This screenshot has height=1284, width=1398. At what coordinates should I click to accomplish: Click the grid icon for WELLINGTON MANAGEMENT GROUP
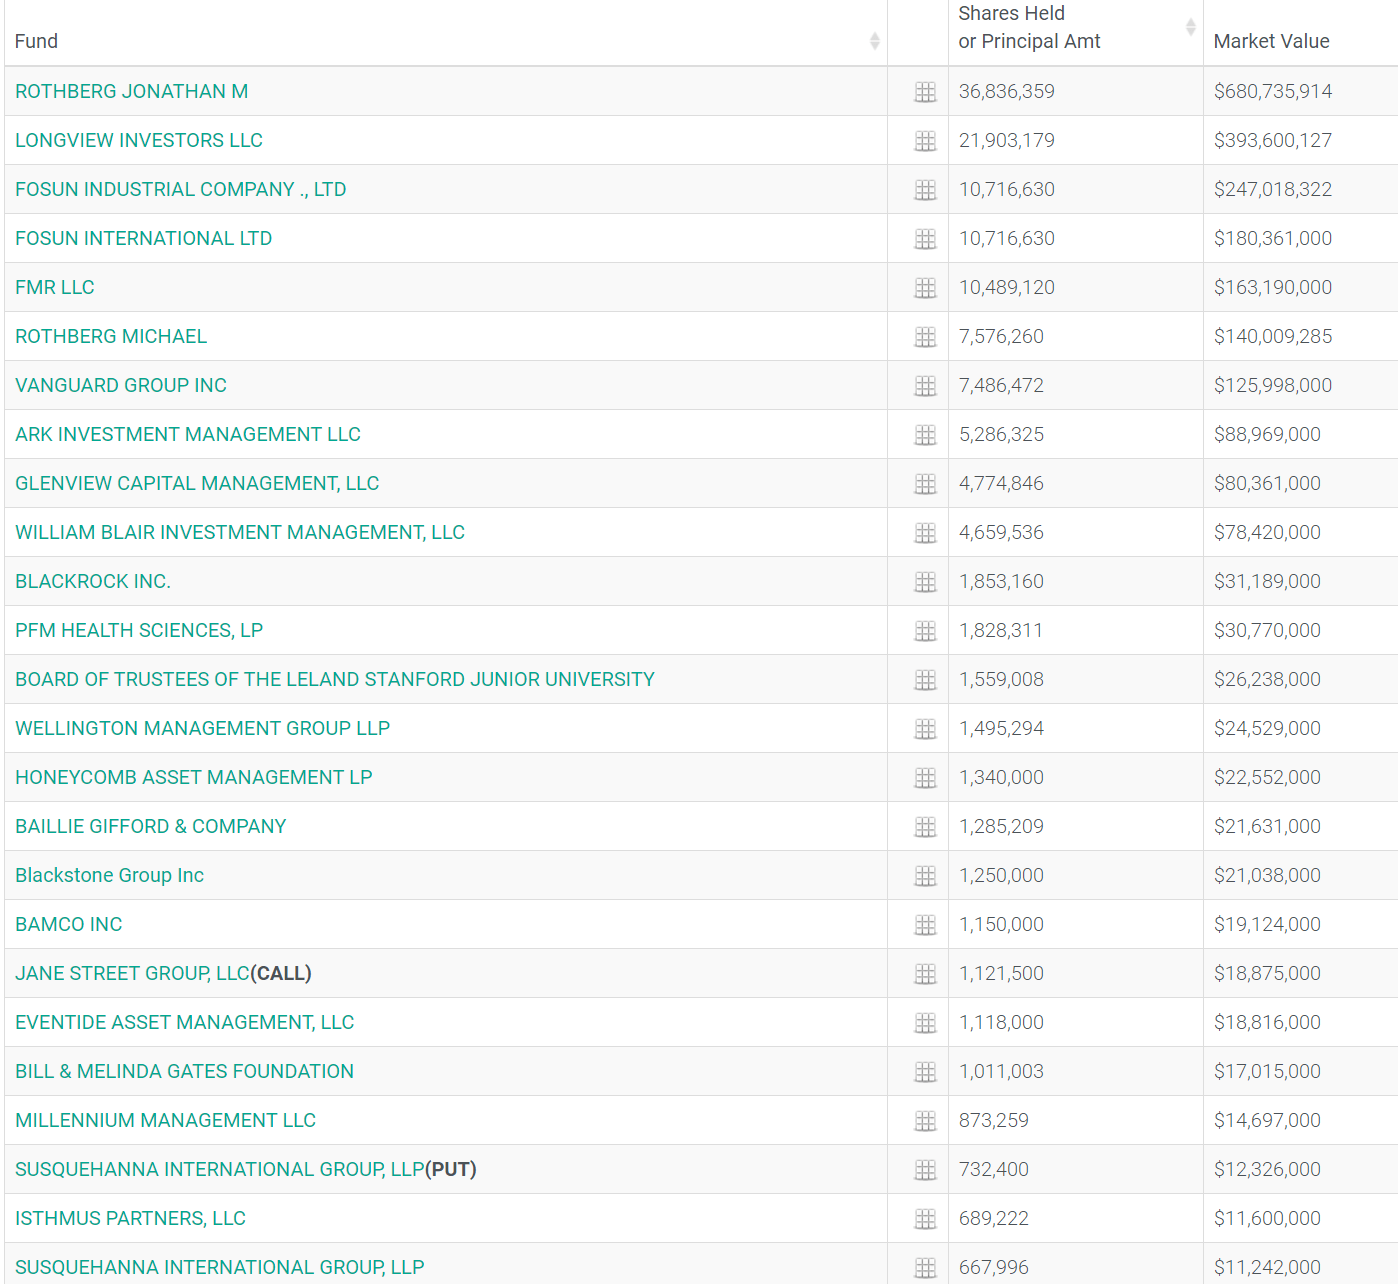click(925, 729)
